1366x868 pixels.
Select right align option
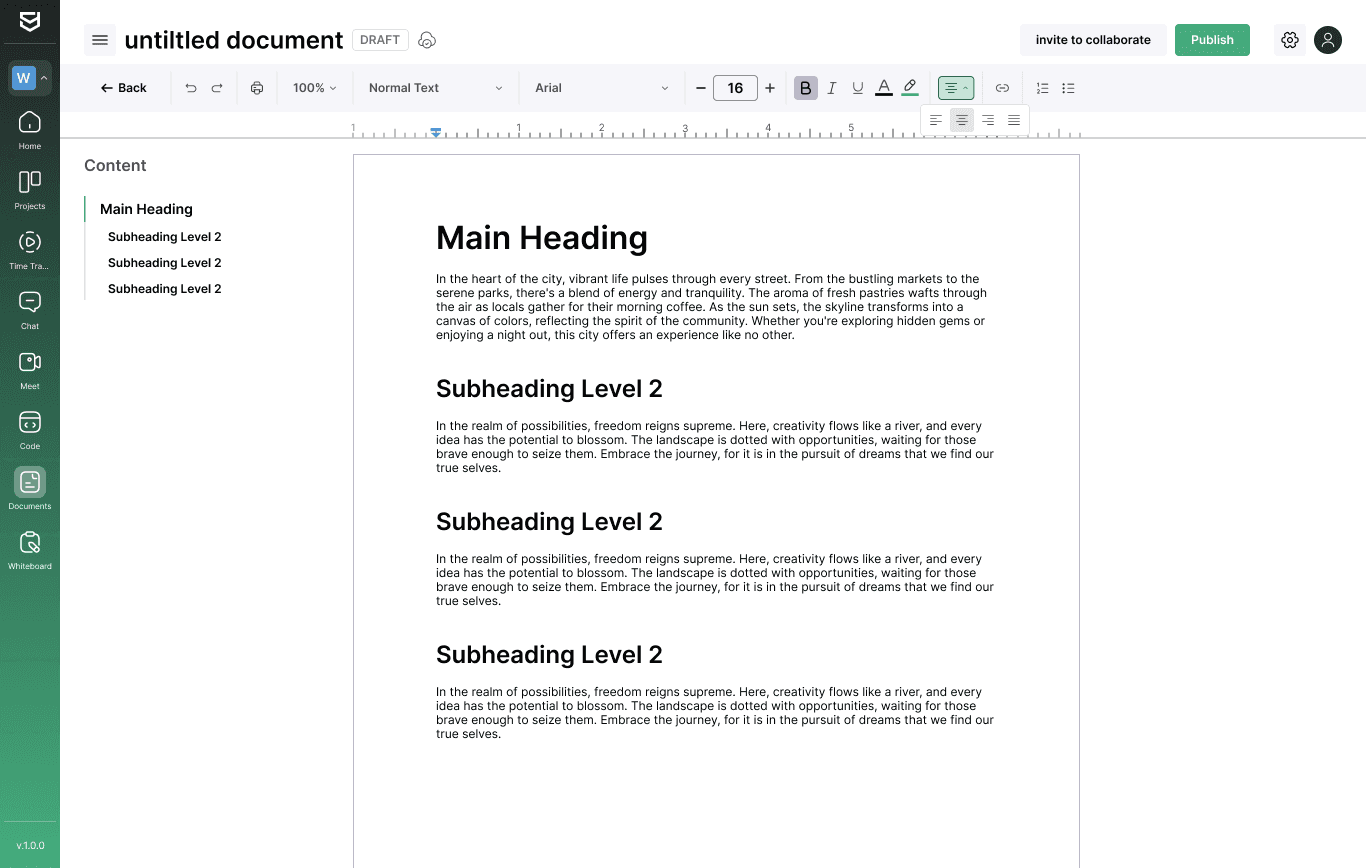pyautogui.click(x=988, y=120)
